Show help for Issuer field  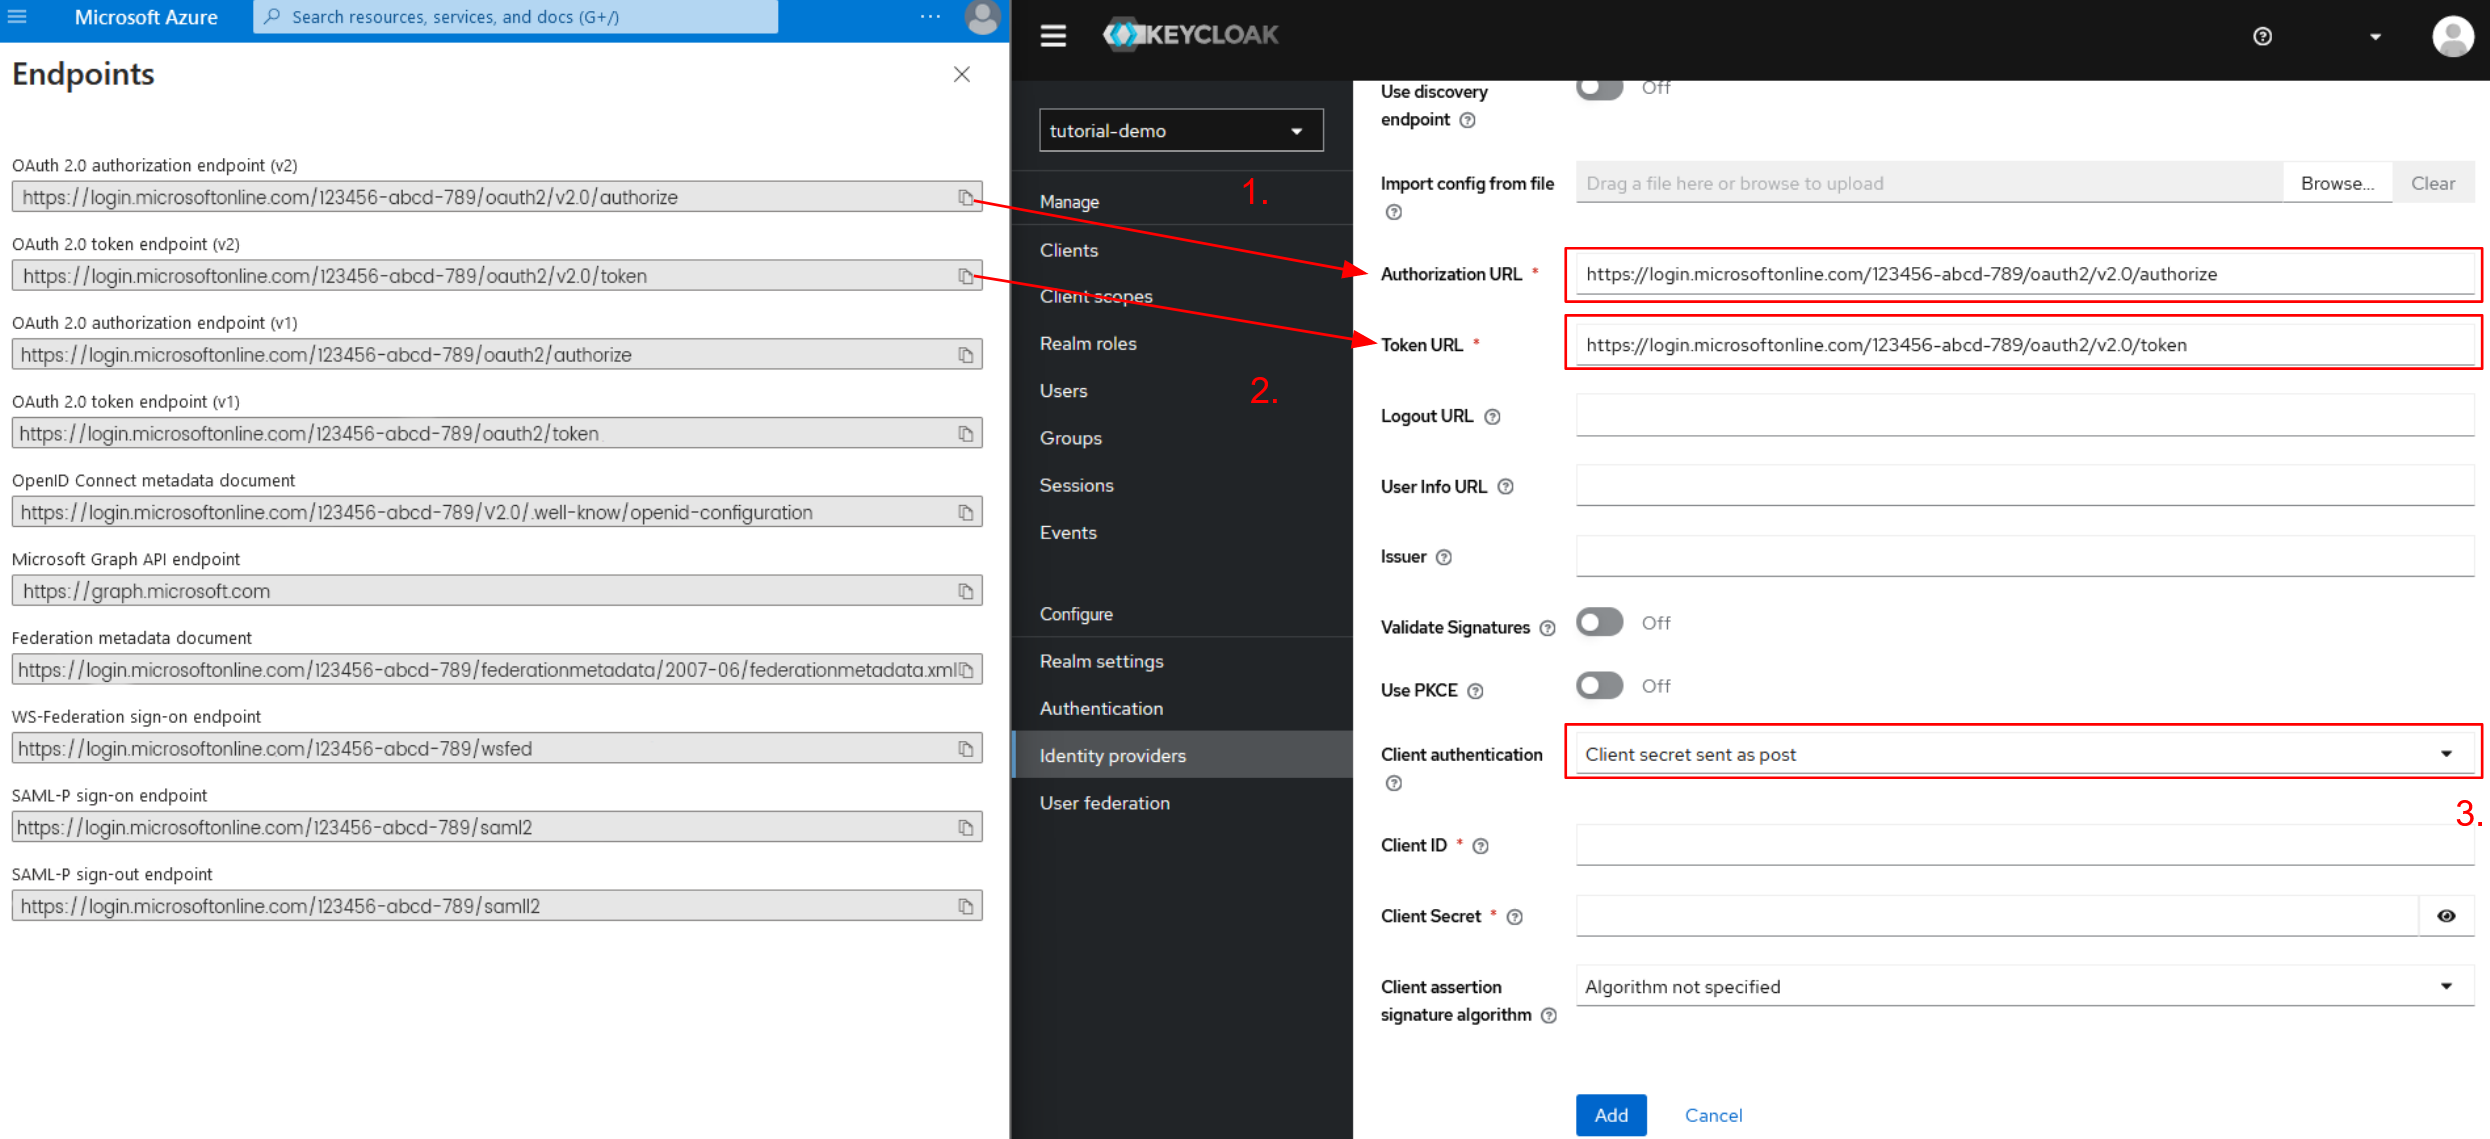click(1444, 558)
